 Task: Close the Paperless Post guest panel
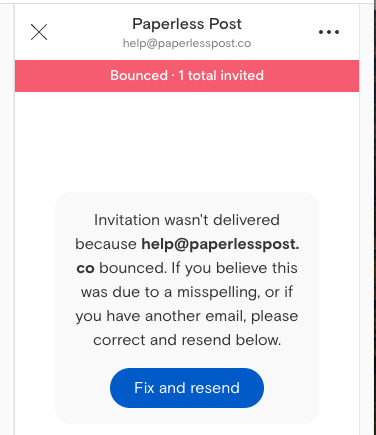pos(39,32)
